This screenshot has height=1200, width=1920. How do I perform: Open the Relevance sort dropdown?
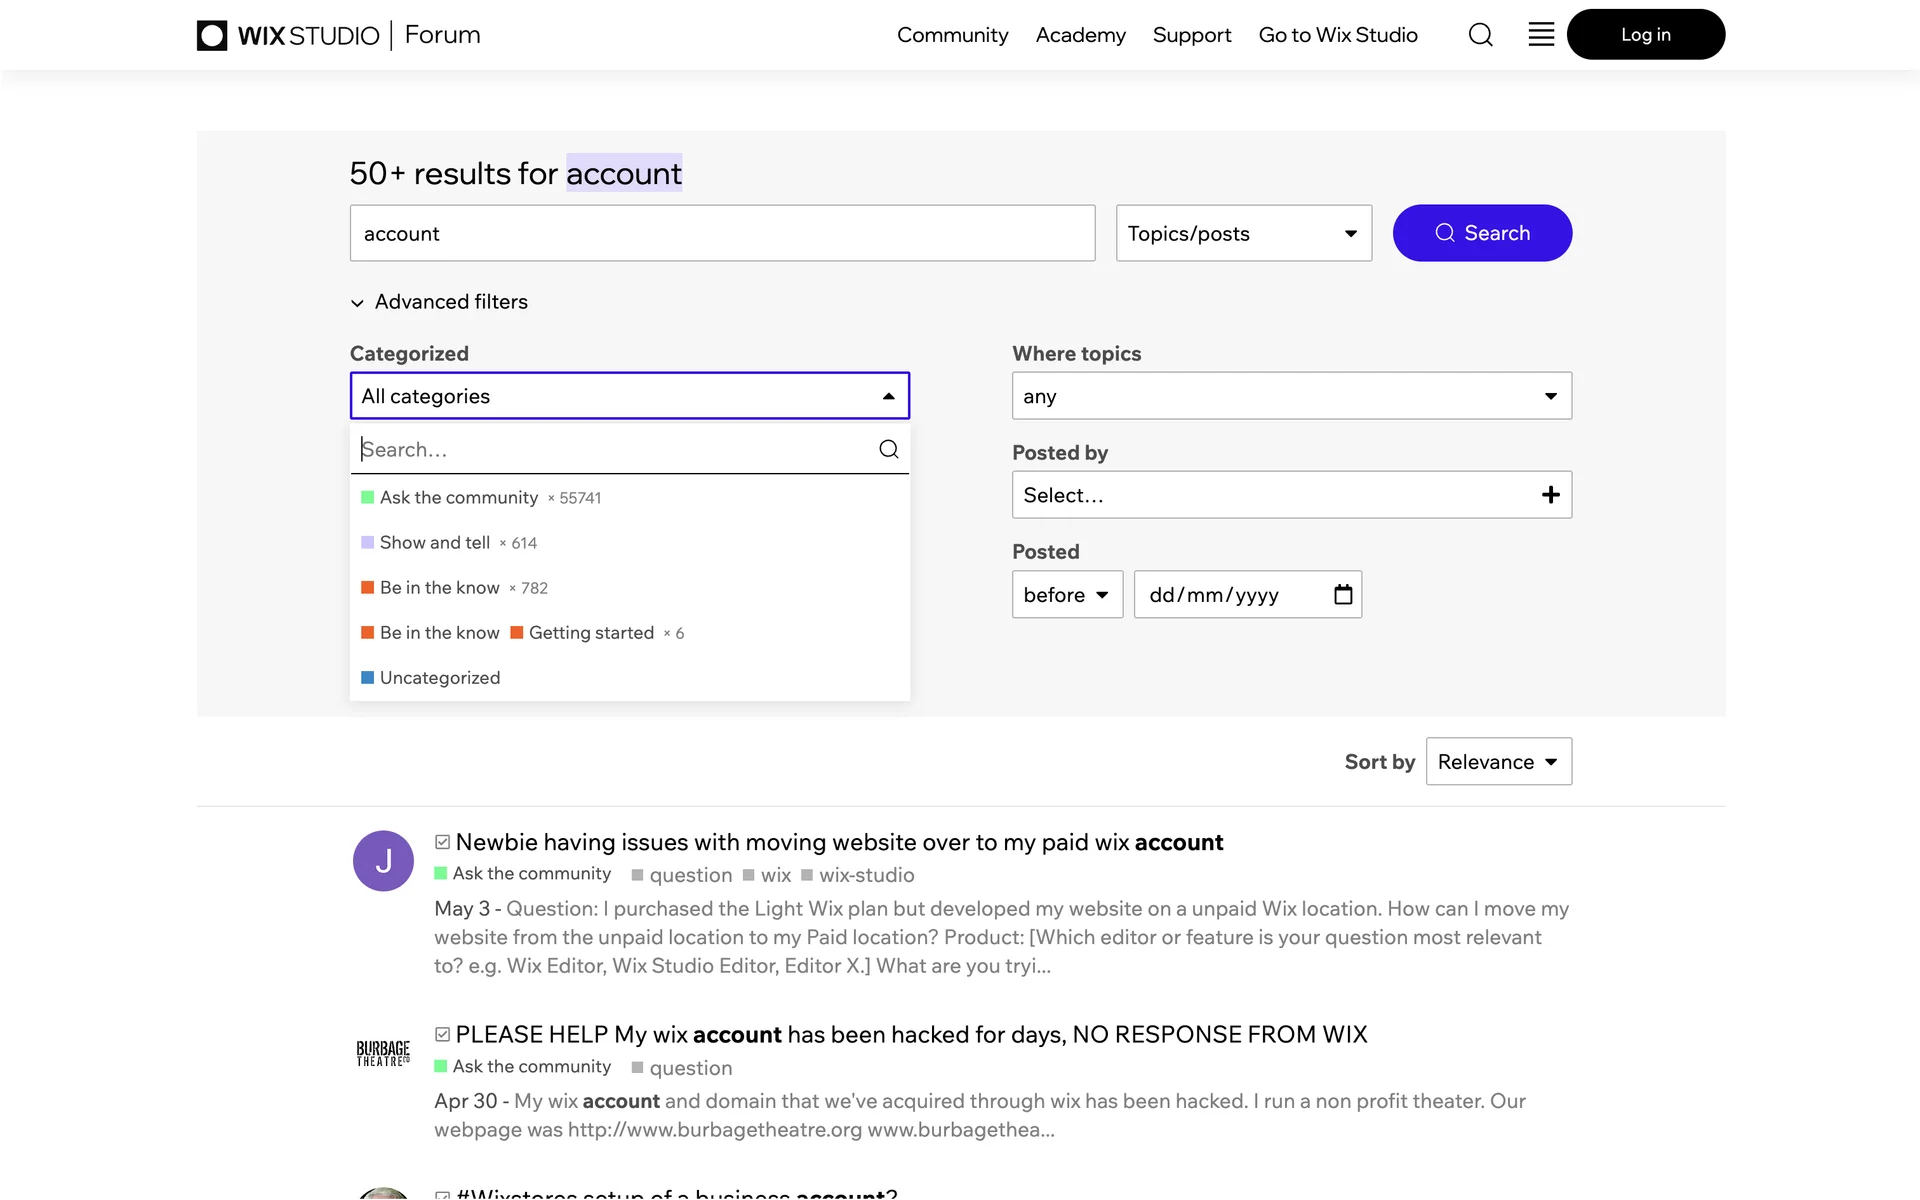pos(1498,762)
